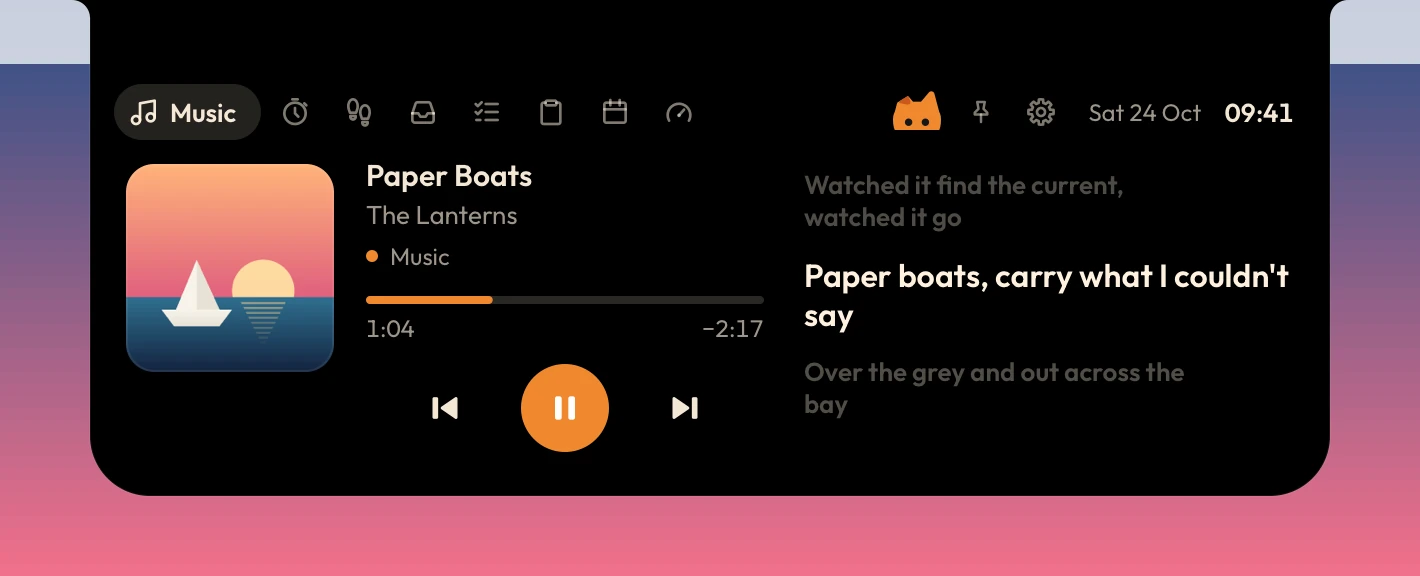Open the timer tab icon
The height and width of the screenshot is (576, 1420).
click(x=295, y=112)
